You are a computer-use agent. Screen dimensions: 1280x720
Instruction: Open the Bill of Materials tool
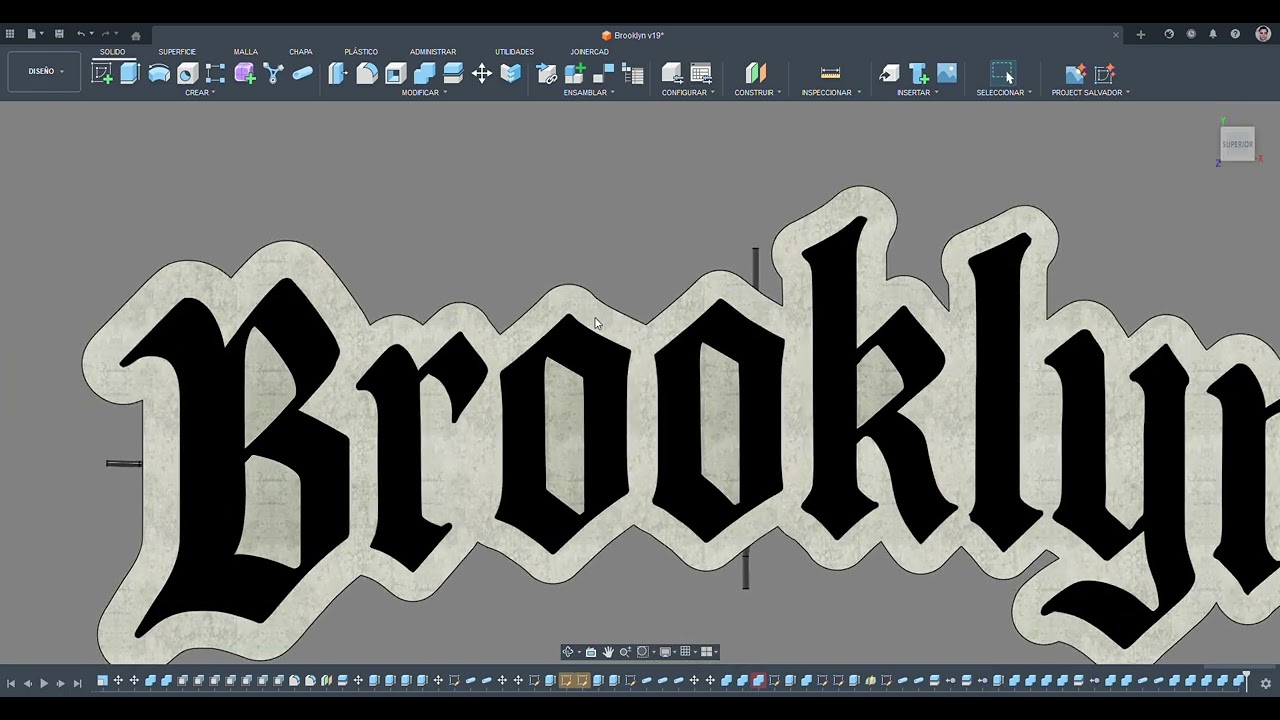(632, 73)
